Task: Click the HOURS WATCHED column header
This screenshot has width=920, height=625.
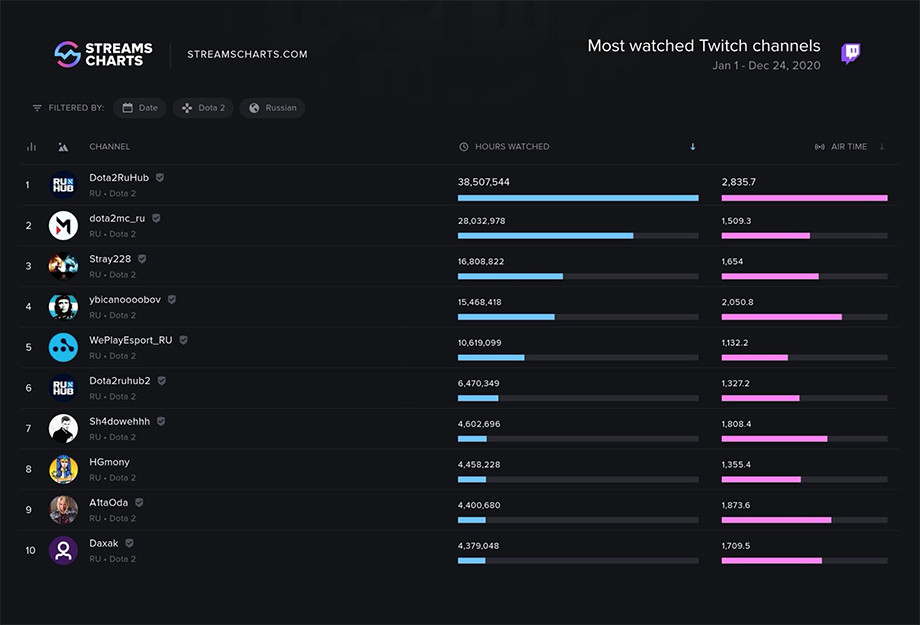Action: pyautogui.click(x=512, y=147)
